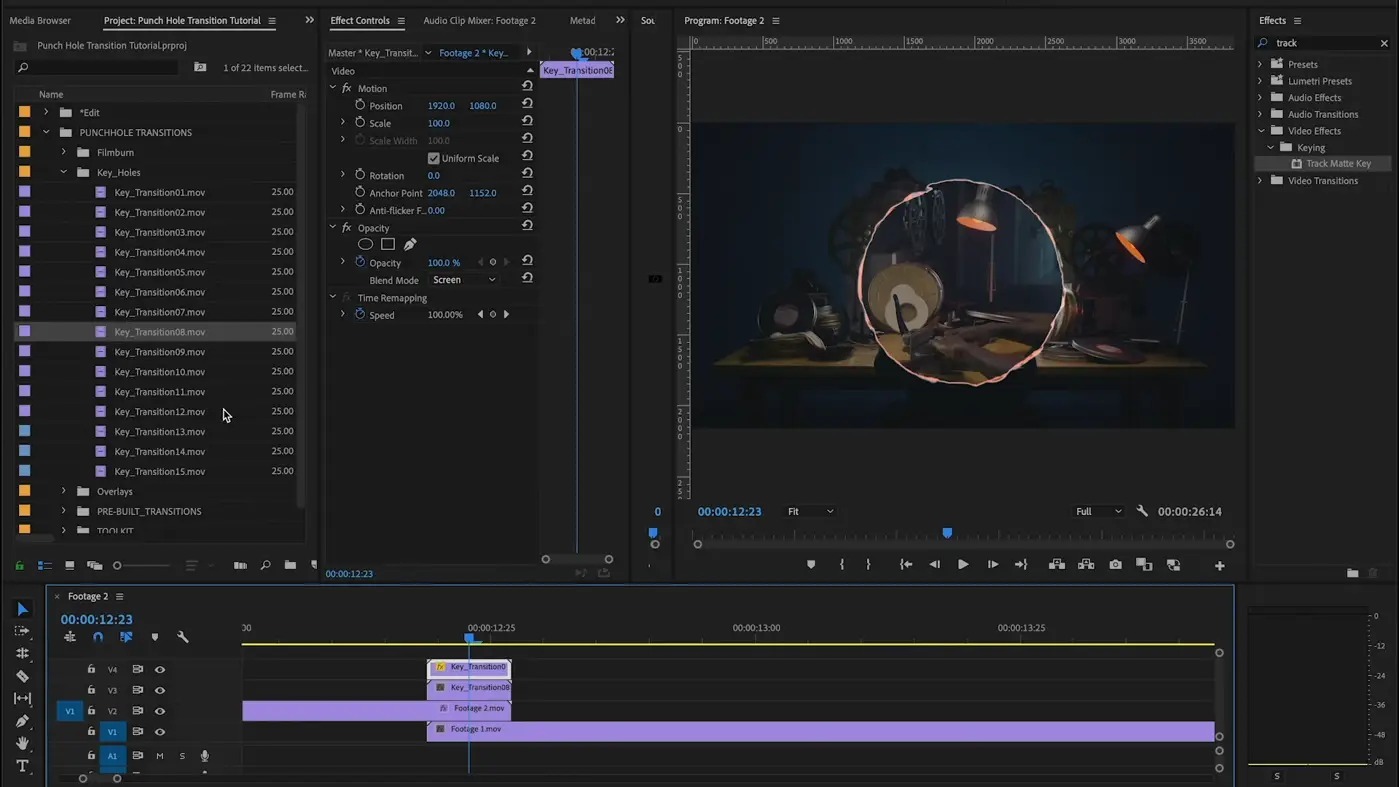
Task: Expand the Overlays bin
Action: (64, 491)
